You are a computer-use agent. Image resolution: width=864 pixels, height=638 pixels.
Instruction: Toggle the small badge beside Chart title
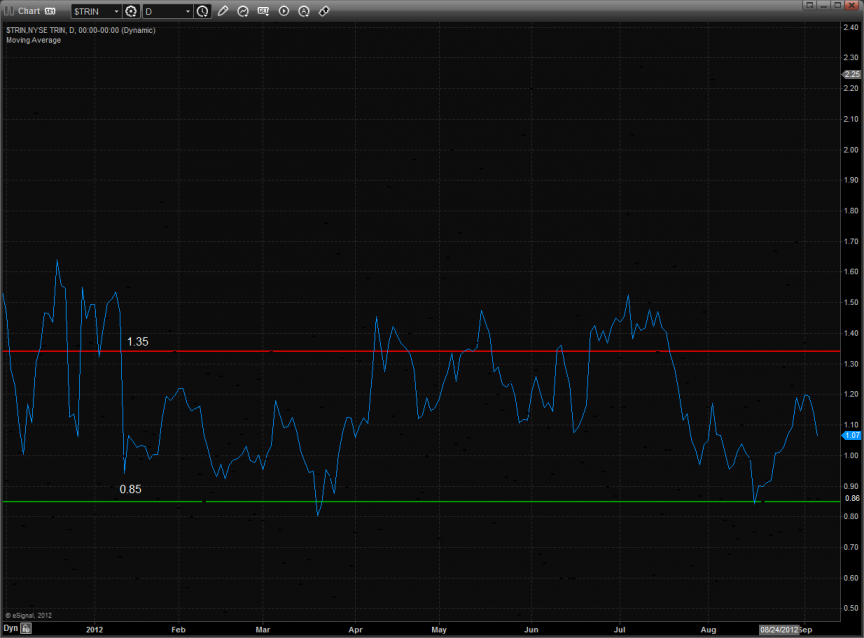(x=49, y=11)
